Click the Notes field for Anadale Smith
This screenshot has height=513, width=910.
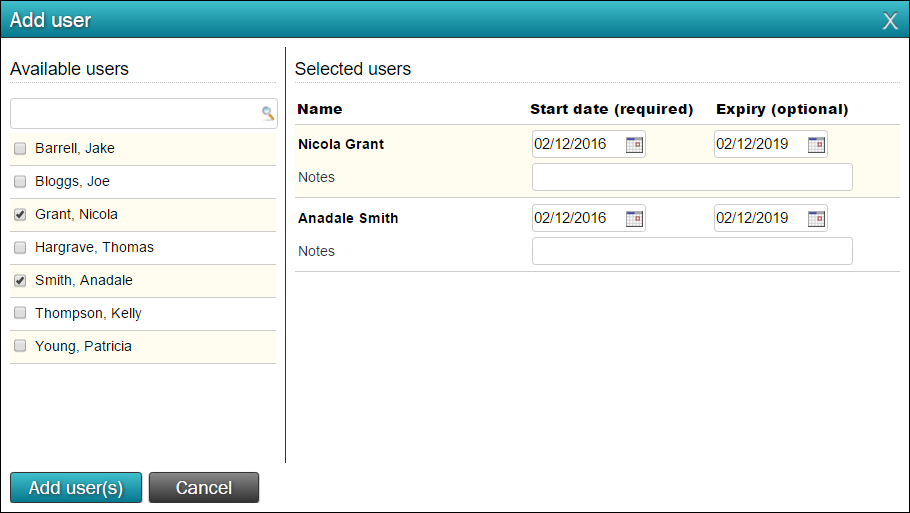692,251
